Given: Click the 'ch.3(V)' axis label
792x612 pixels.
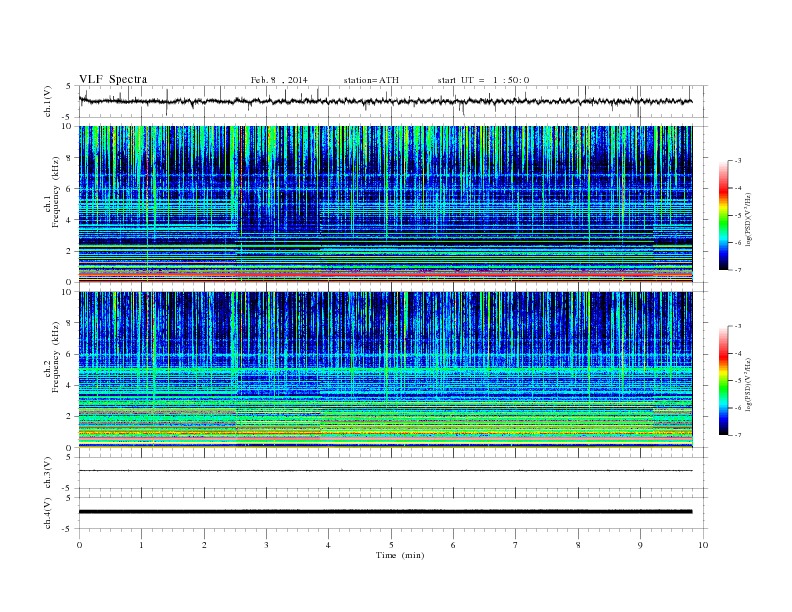Looking at the screenshot, I should pyautogui.click(x=48, y=473).
